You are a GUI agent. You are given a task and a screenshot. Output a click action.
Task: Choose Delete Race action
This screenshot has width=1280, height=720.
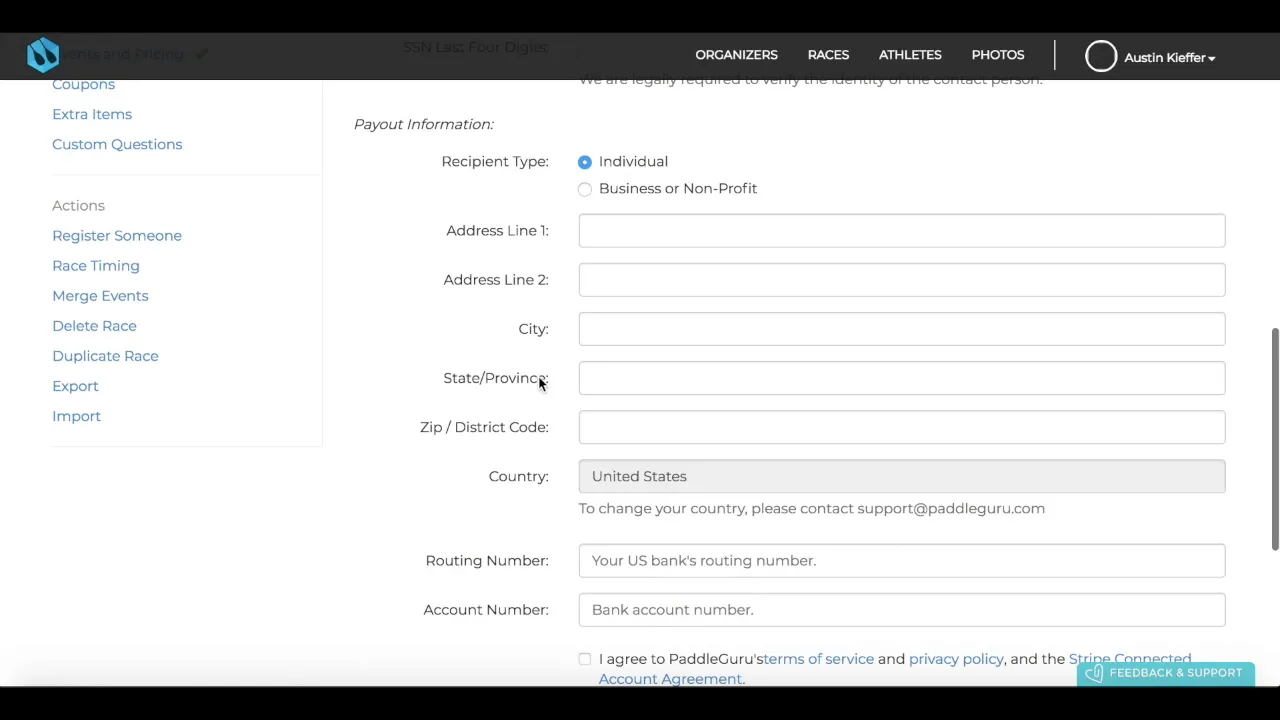(x=94, y=325)
